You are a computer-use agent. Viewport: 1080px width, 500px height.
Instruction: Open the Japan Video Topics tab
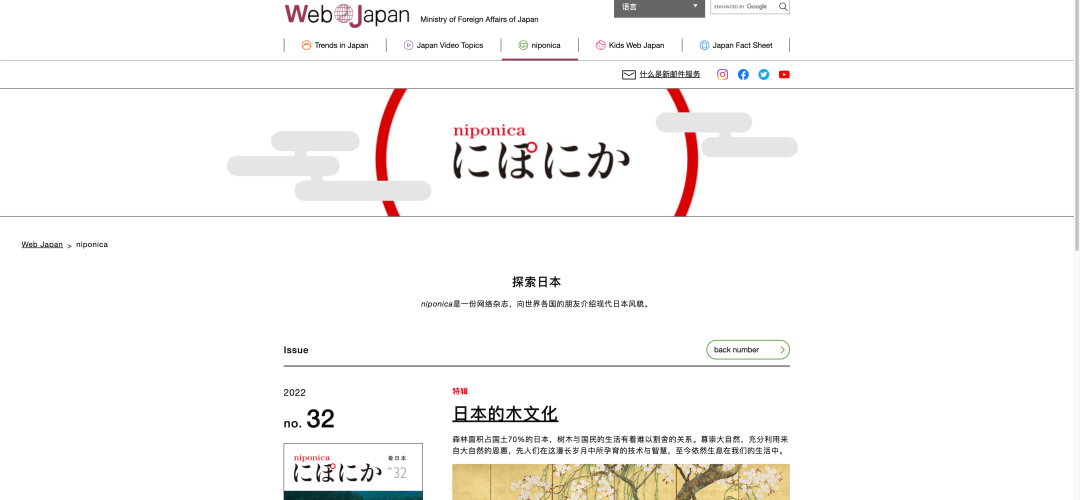coord(444,45)
